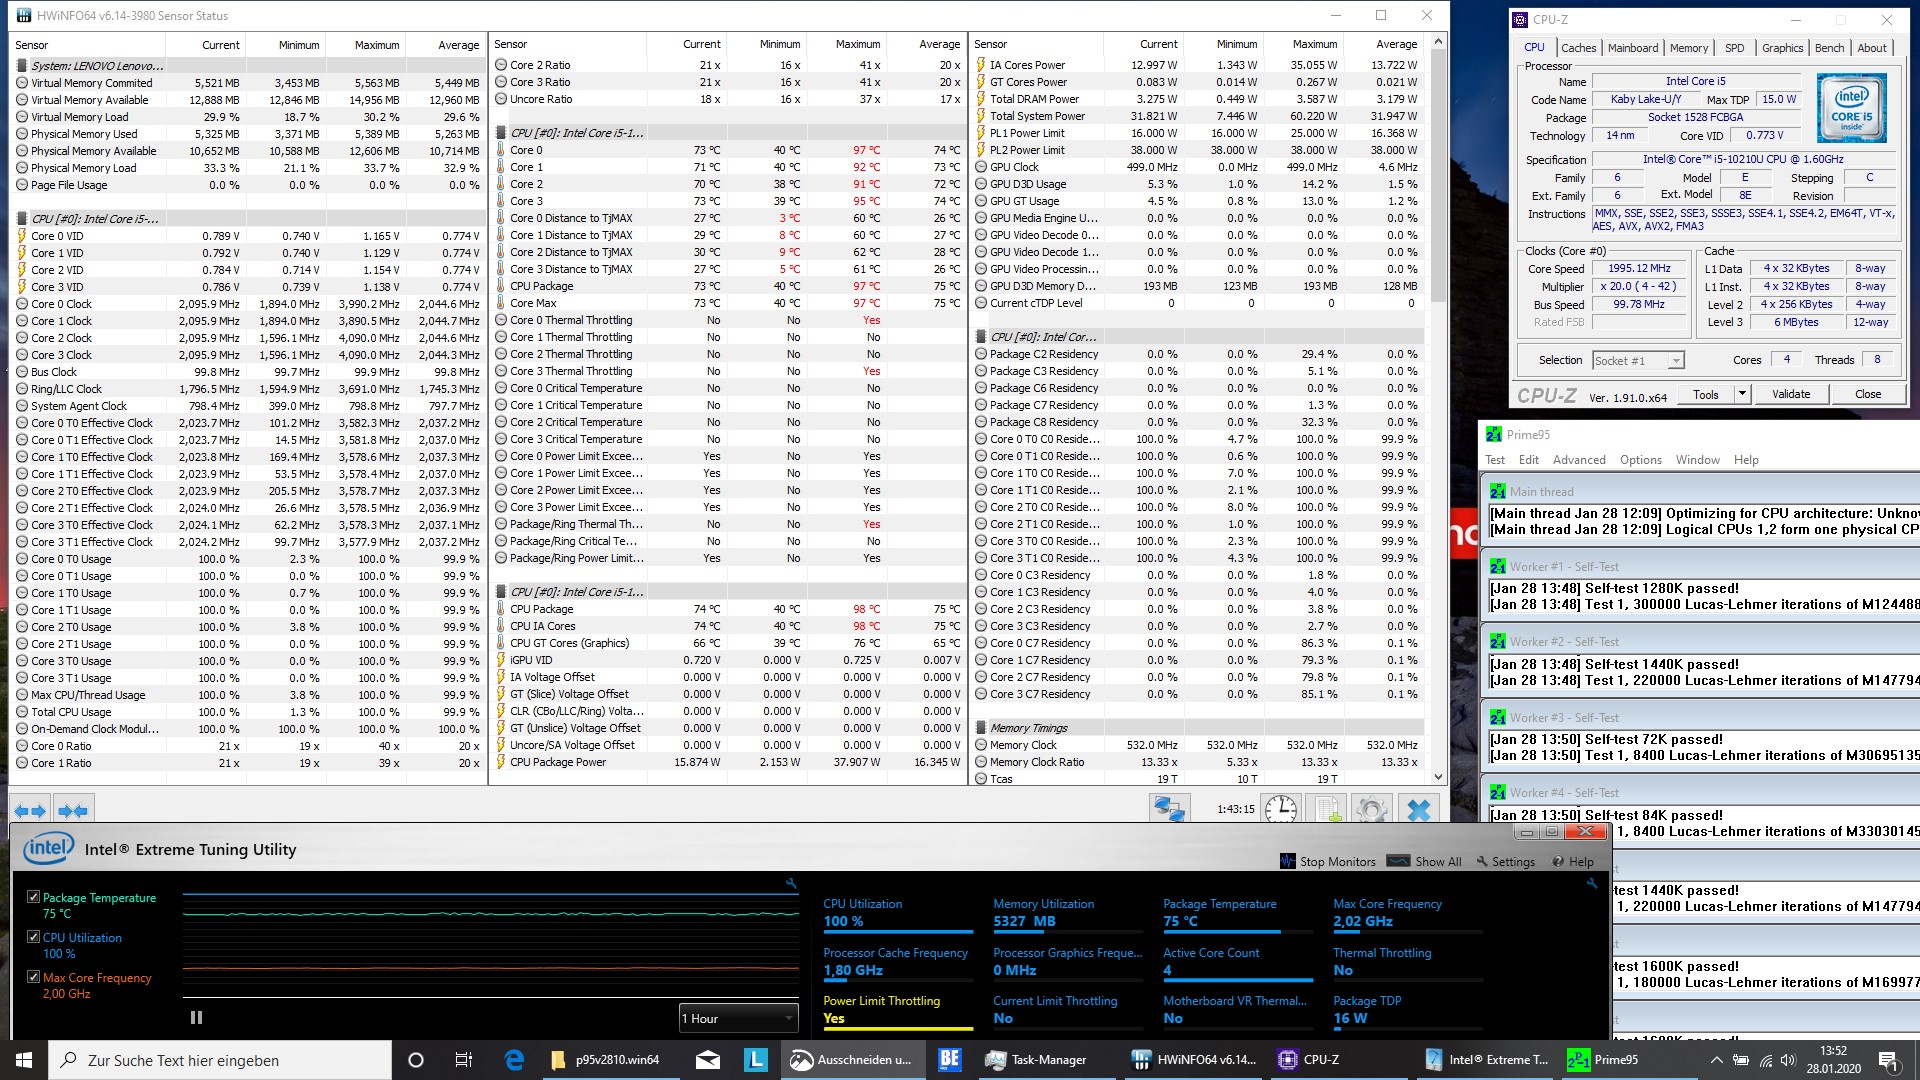Pause the Intel XTU monitor graph
Screen dimensions: 1920x1080
(x=196, y=1017)
